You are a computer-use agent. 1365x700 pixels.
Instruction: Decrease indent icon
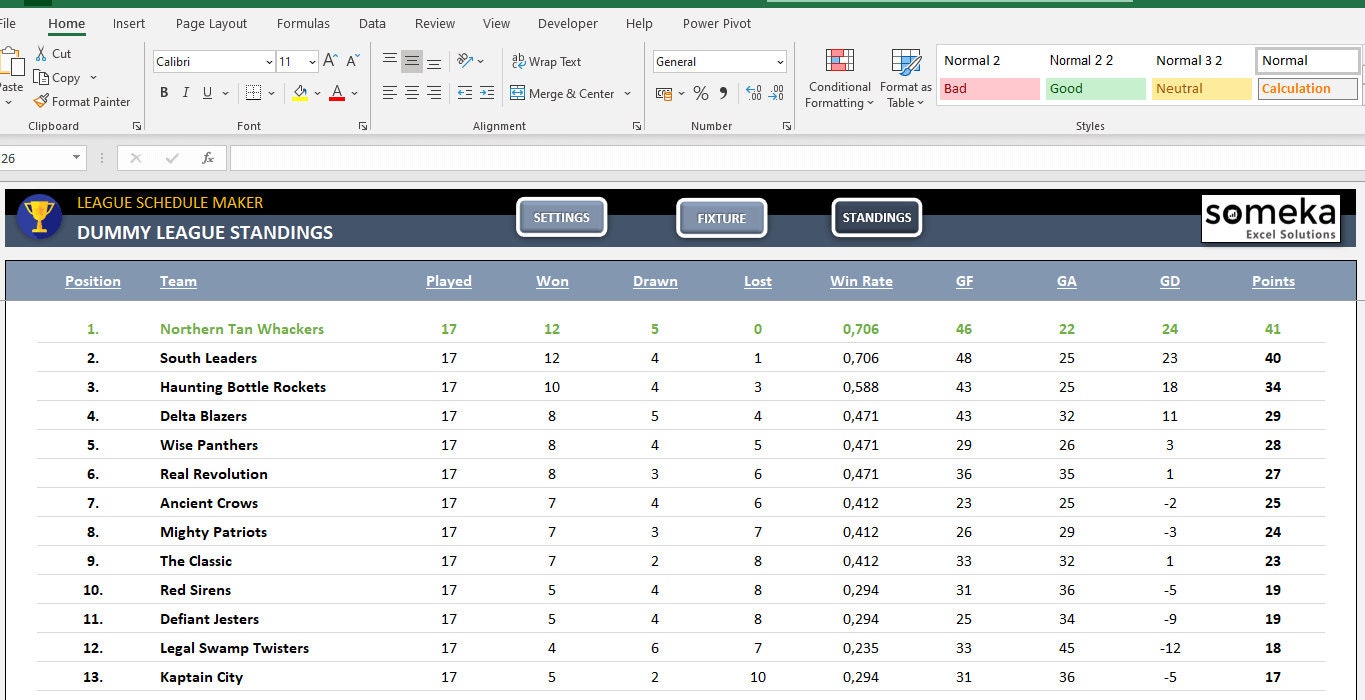tap(465, 93)
